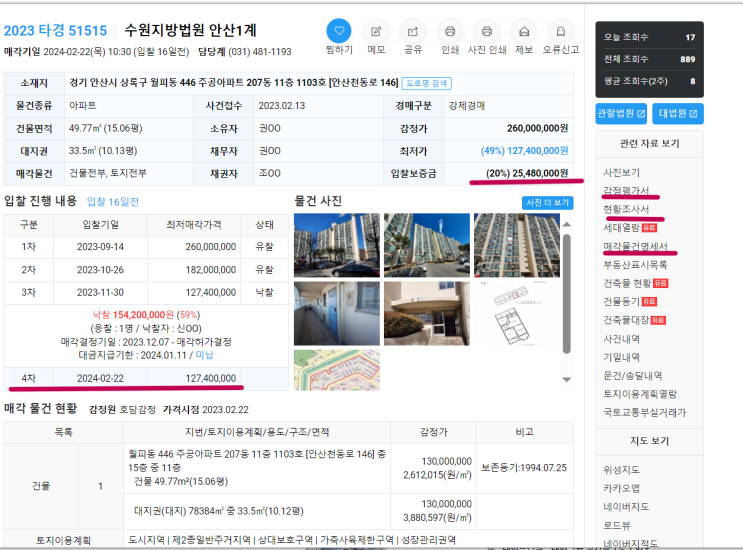Open 사진보기 in related materials

click(621, 172)
